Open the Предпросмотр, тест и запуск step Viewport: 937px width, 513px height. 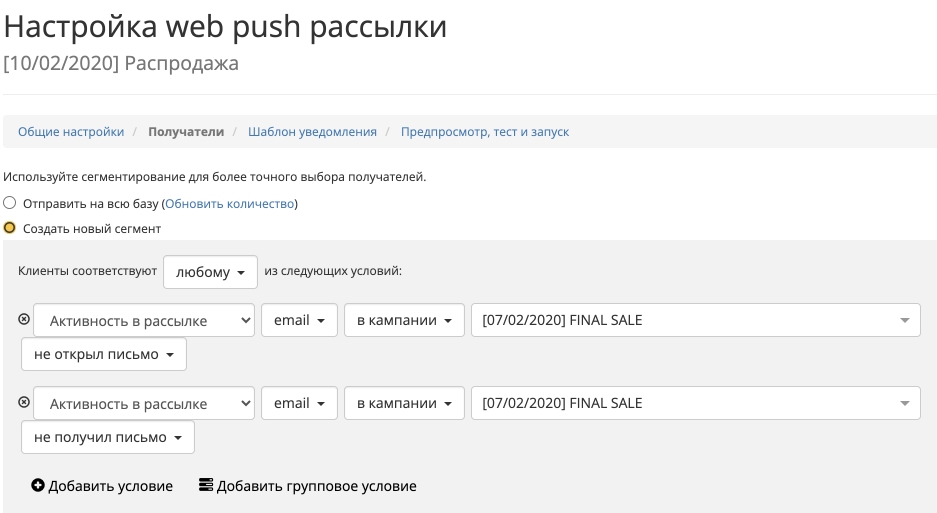[484, 132]
